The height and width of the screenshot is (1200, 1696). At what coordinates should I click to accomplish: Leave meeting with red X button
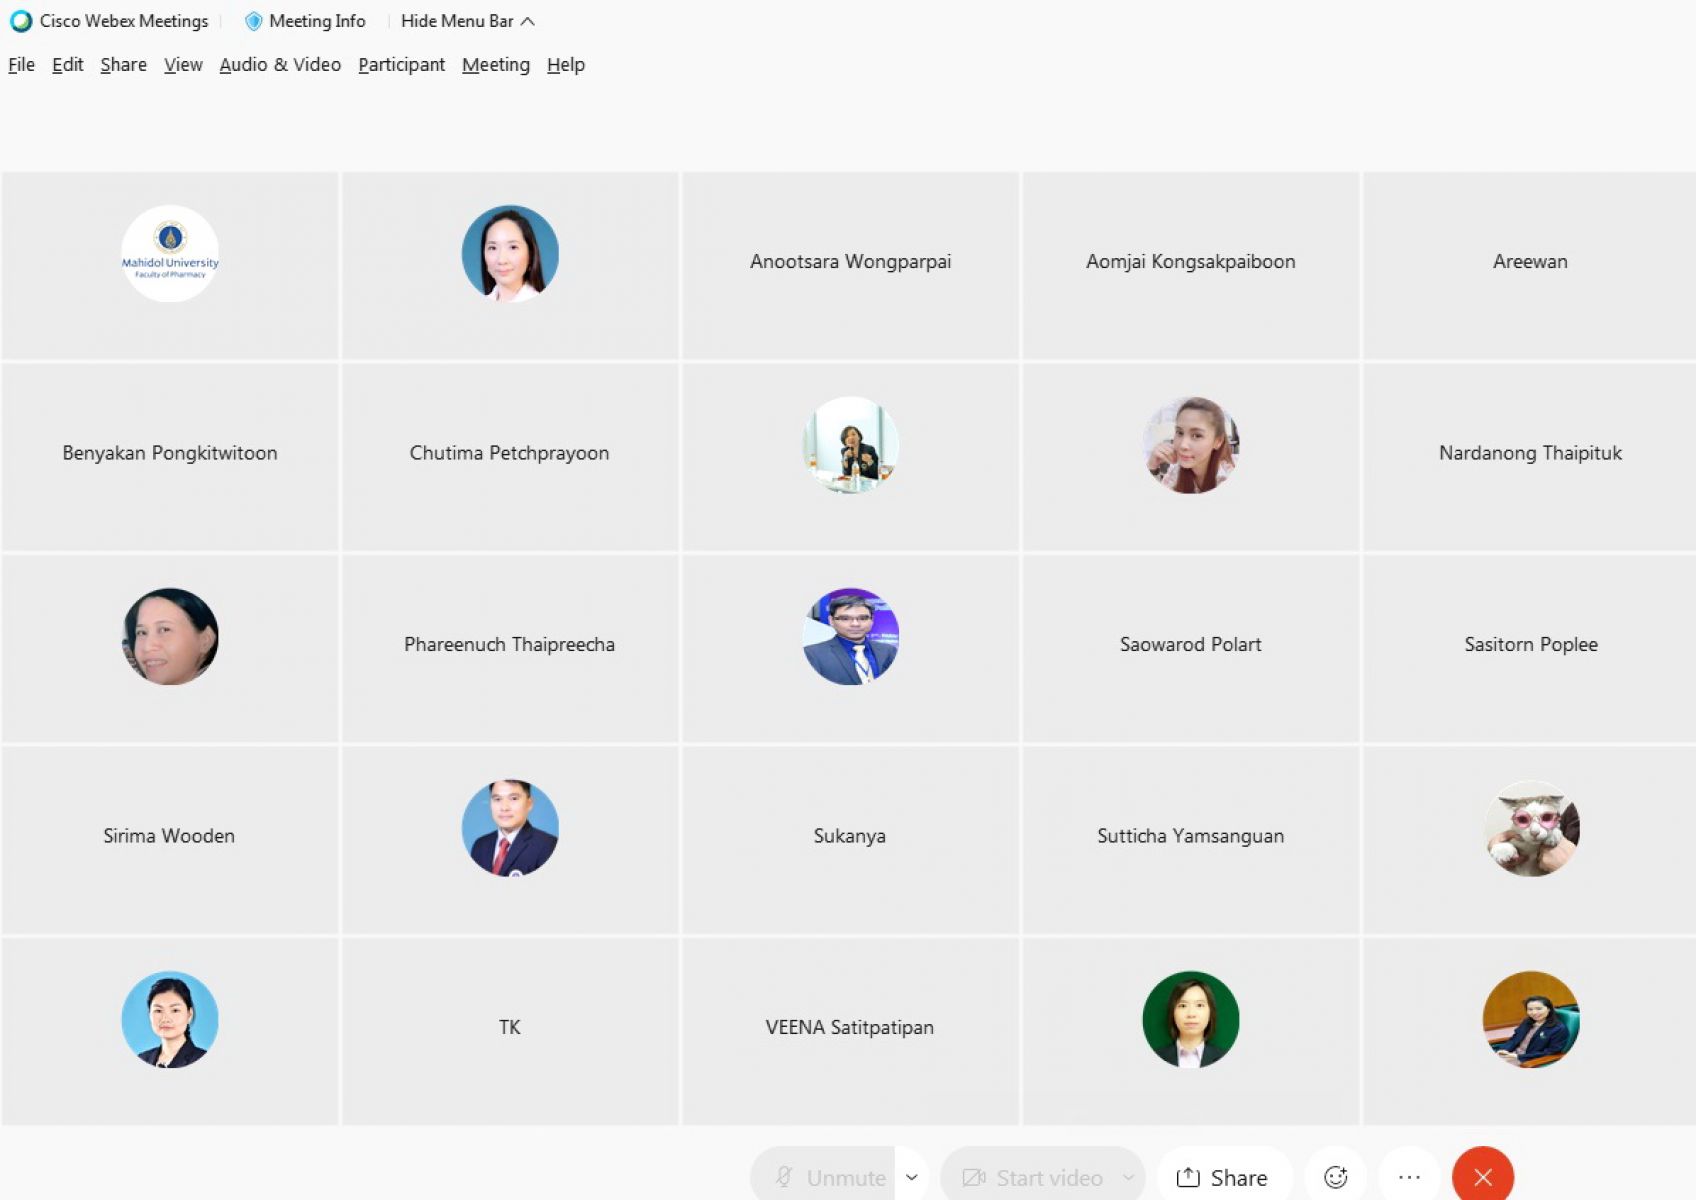pos(1483,1177)
